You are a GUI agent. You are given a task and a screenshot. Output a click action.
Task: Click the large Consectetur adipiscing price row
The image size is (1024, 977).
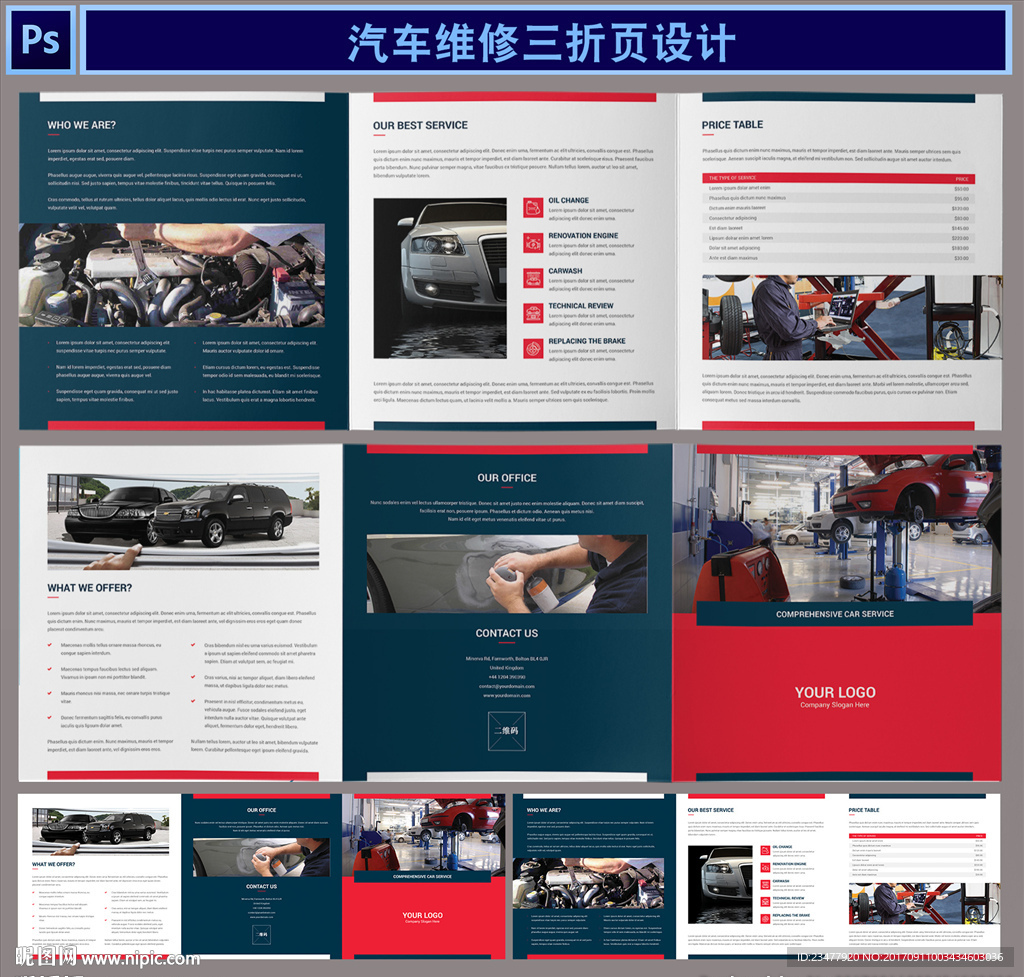pyautogui.click(x=839, y=218)
